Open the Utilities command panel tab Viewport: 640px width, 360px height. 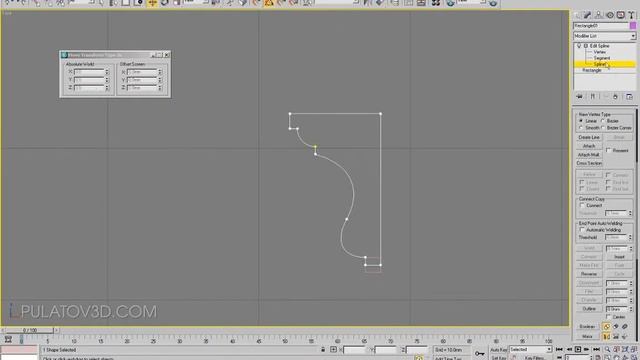[631, 15]
